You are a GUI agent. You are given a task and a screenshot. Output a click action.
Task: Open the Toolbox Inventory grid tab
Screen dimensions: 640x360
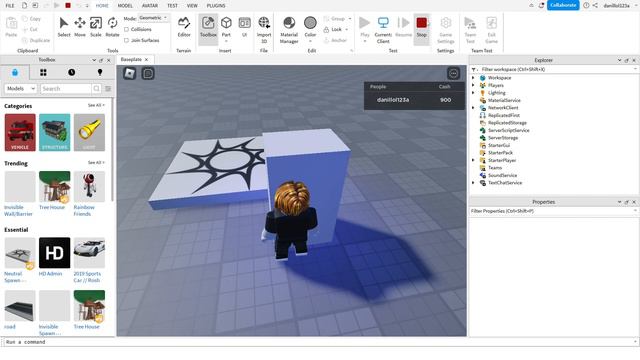pyautogui.click(x=43, y=72)
